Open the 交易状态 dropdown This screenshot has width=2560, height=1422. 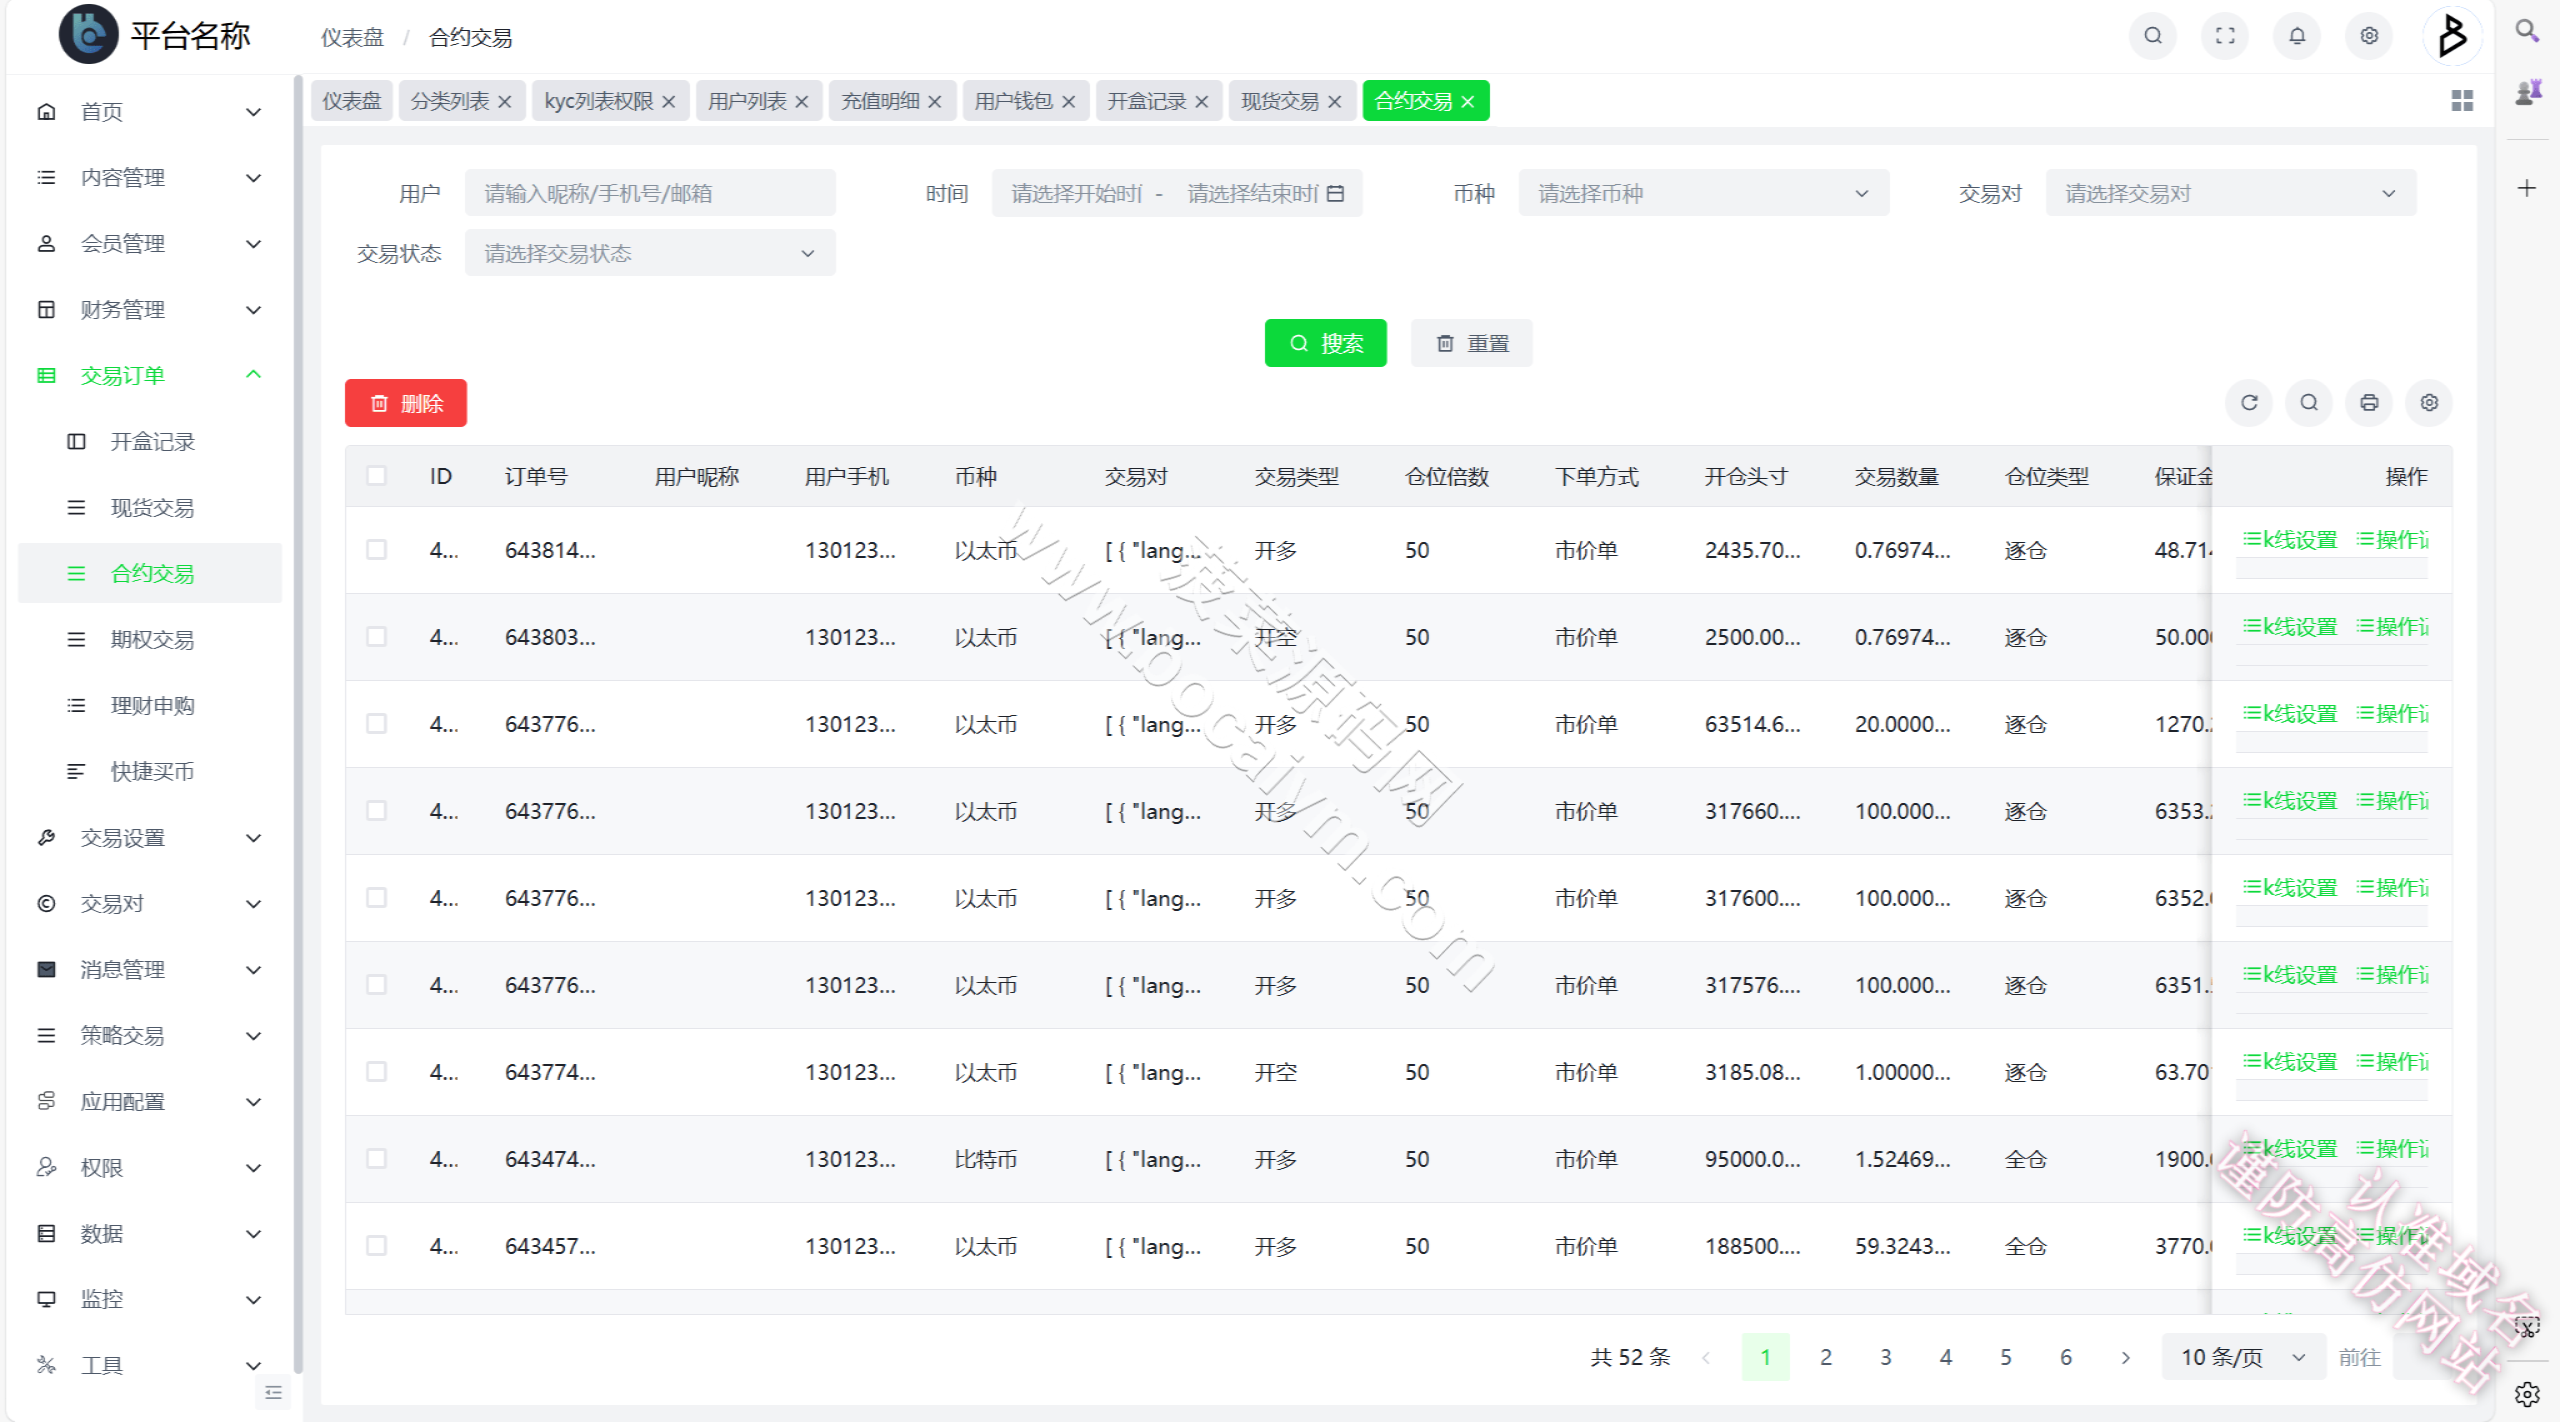(x=650, y=254)
